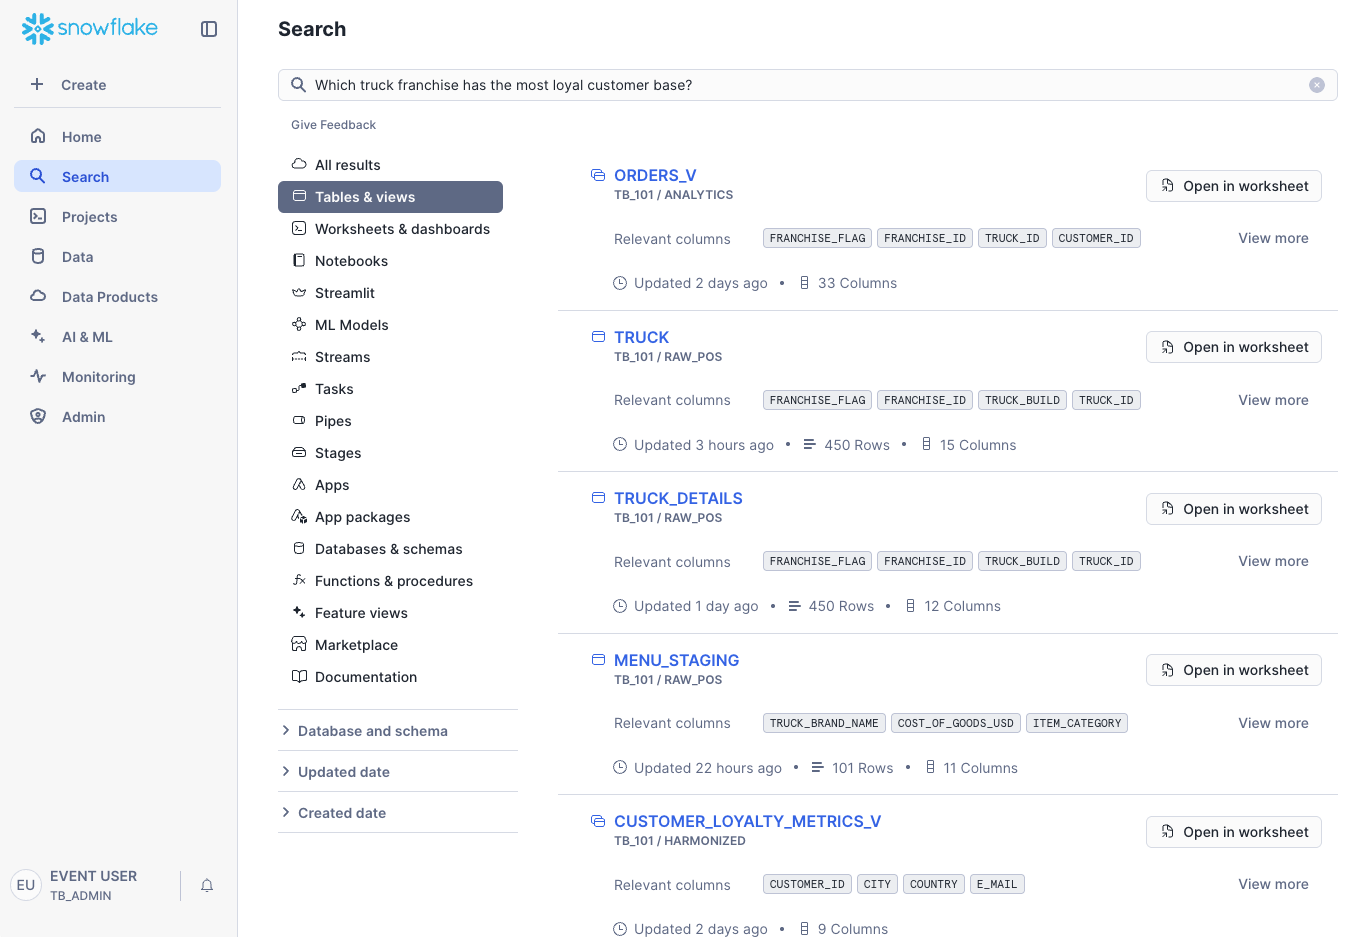1352x937 pixels.
Task: Expand the Created date filter
Action: 340,813
